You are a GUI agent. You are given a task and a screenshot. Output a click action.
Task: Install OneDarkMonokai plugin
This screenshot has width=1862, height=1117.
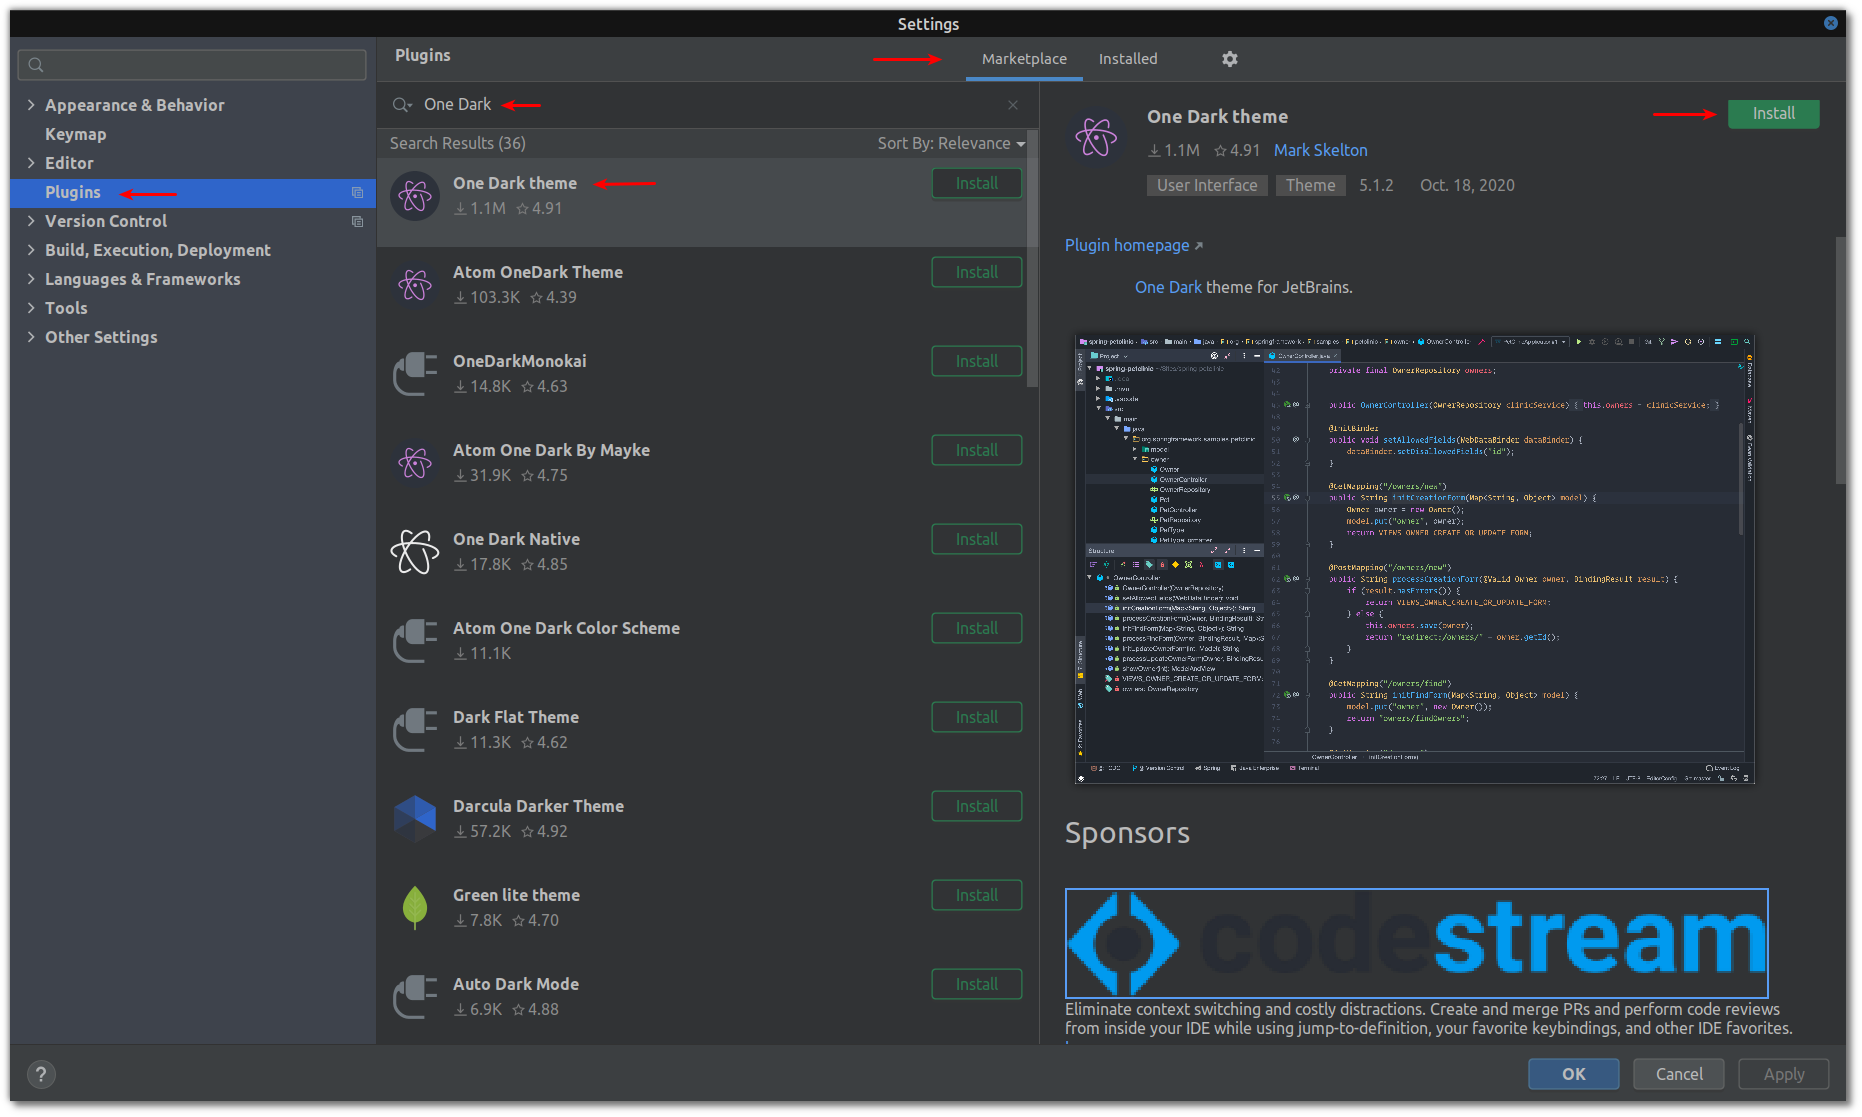point(976,361)
